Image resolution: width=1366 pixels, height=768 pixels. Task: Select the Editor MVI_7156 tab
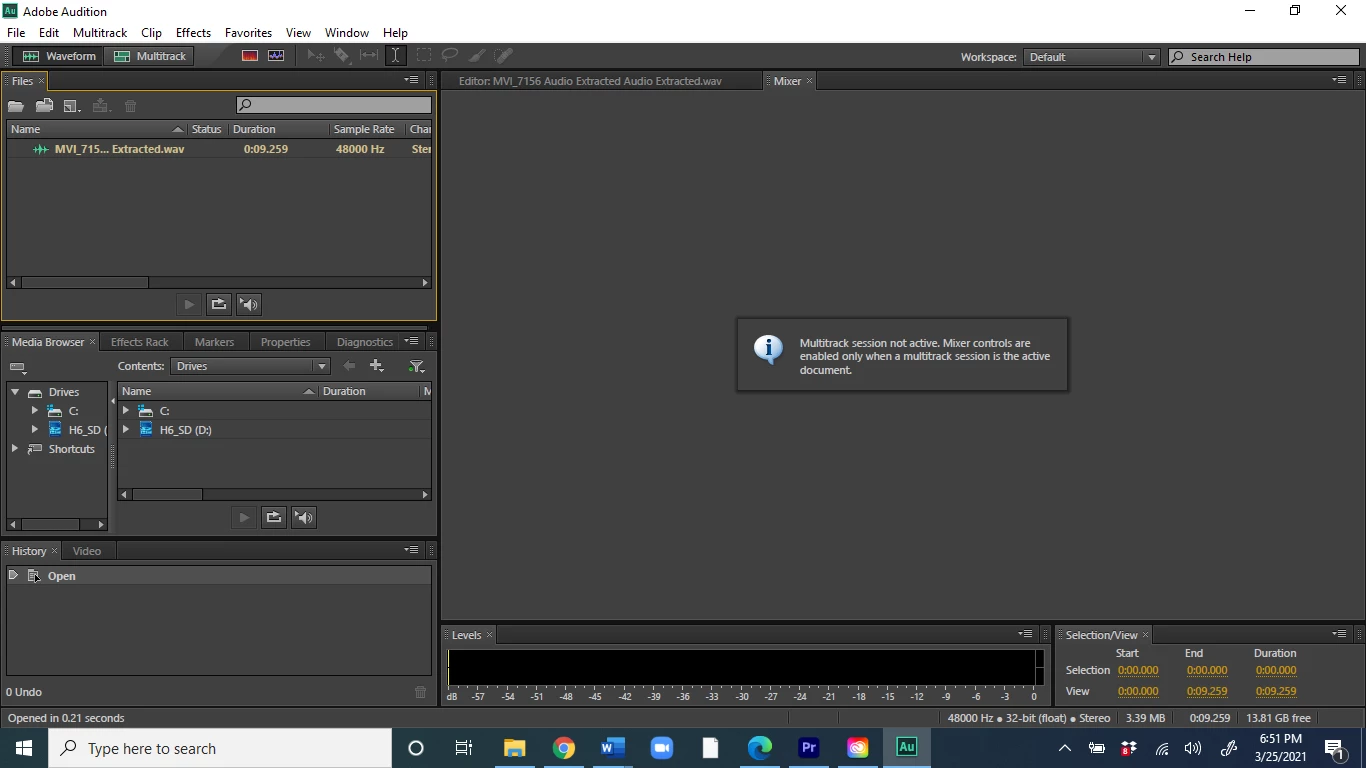click(590, 81)
